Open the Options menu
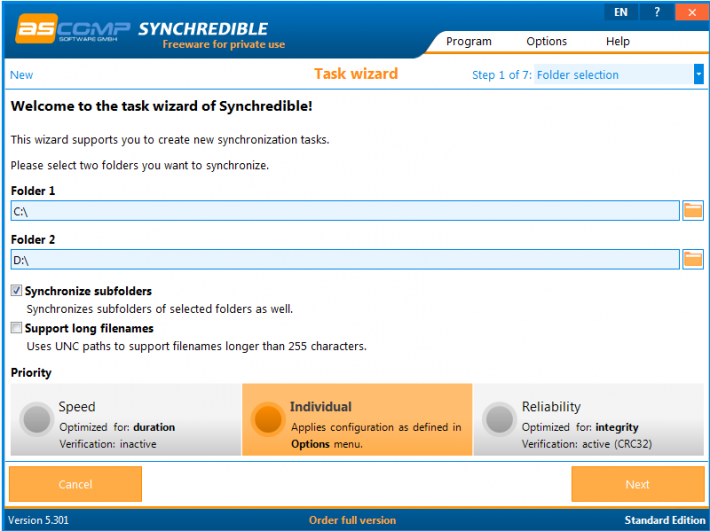The width and height of the screenshot is (710, 531). pos(546,41)
